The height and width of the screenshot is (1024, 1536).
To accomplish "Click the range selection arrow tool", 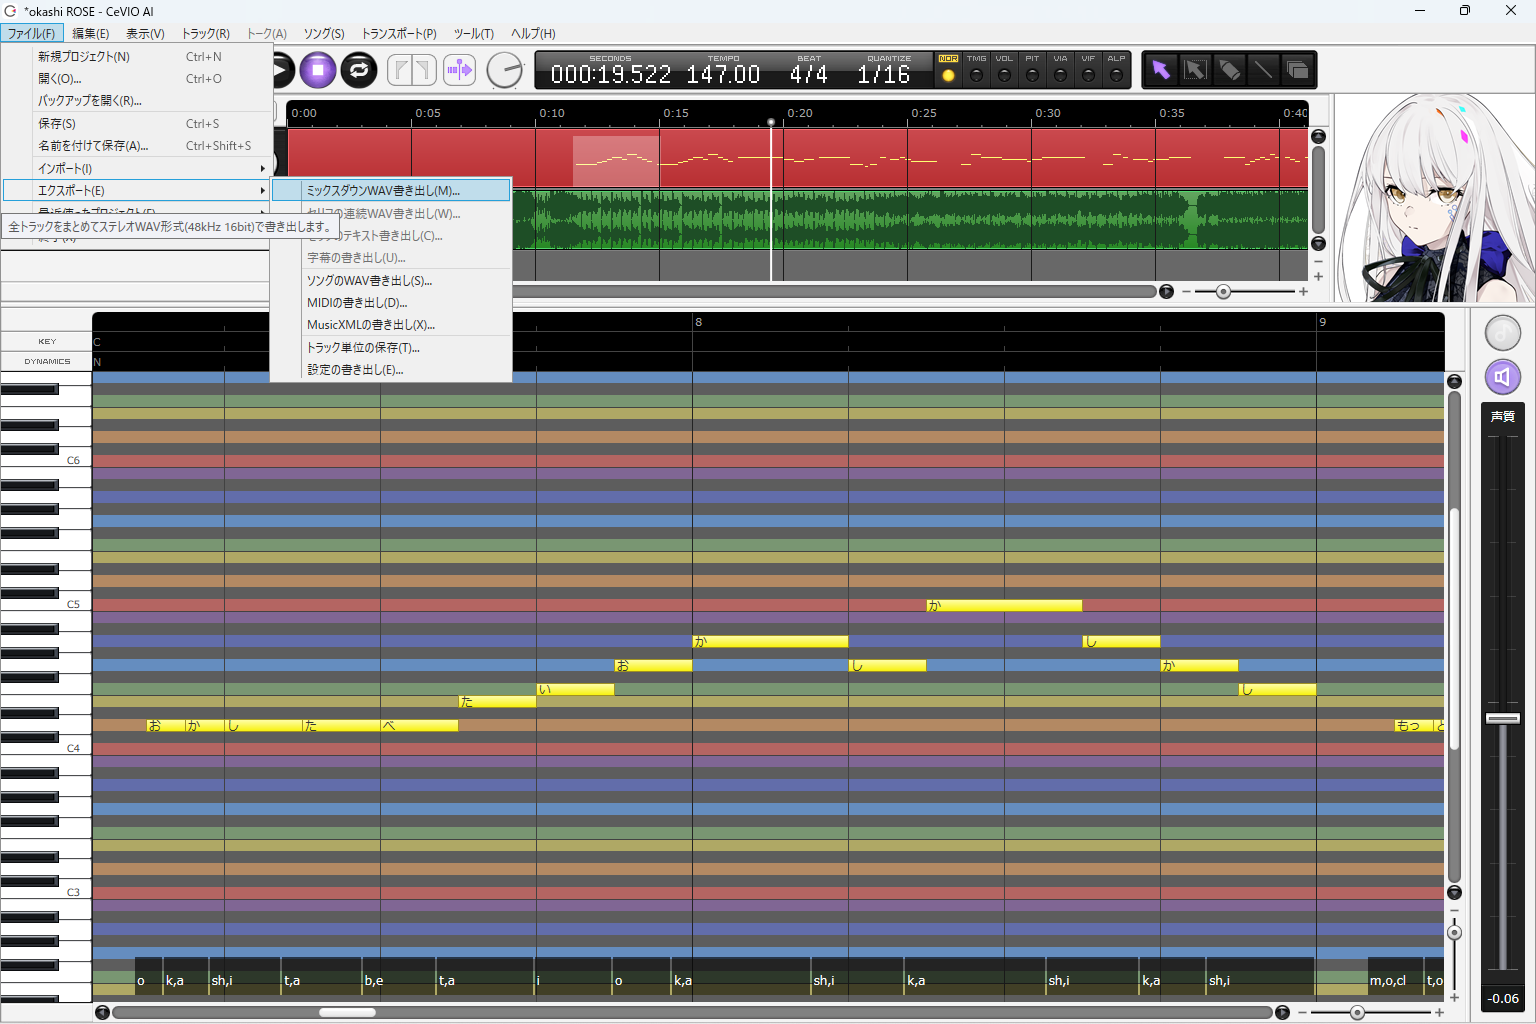I will point(1195,70).
